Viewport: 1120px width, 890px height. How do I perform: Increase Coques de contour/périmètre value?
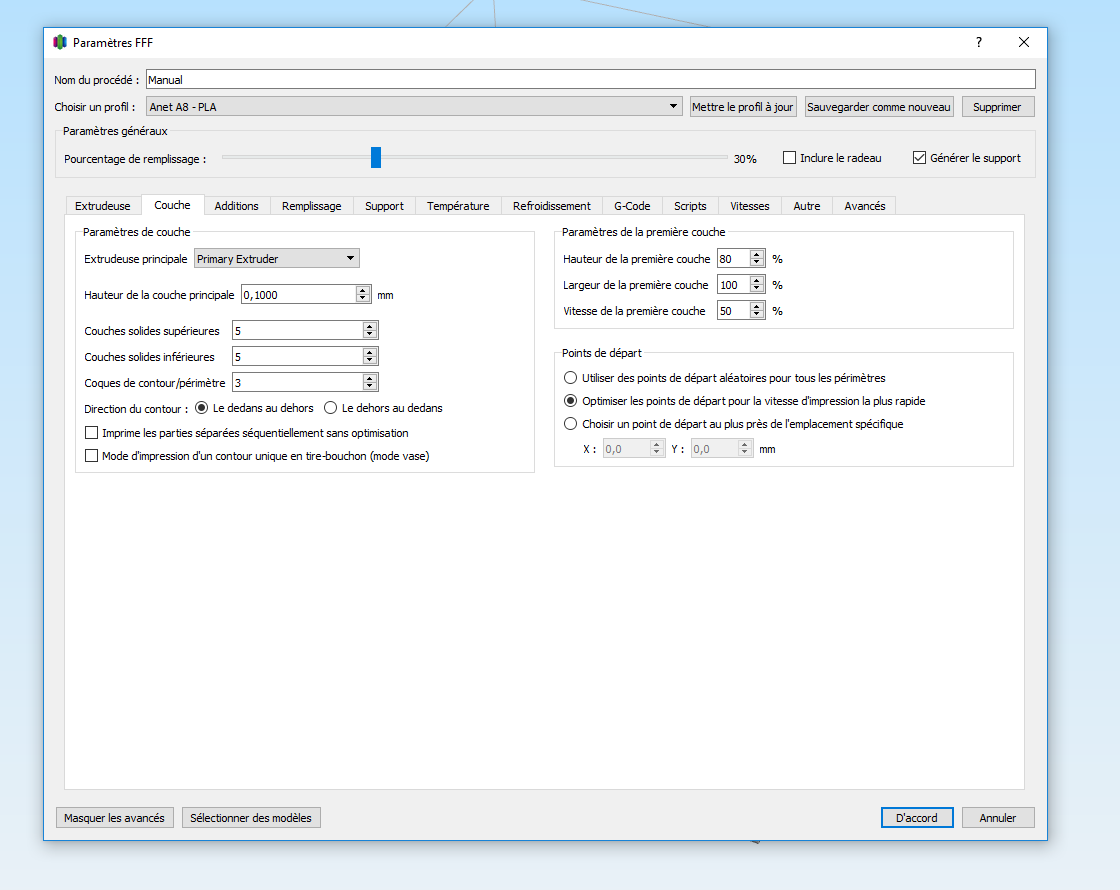369,378
